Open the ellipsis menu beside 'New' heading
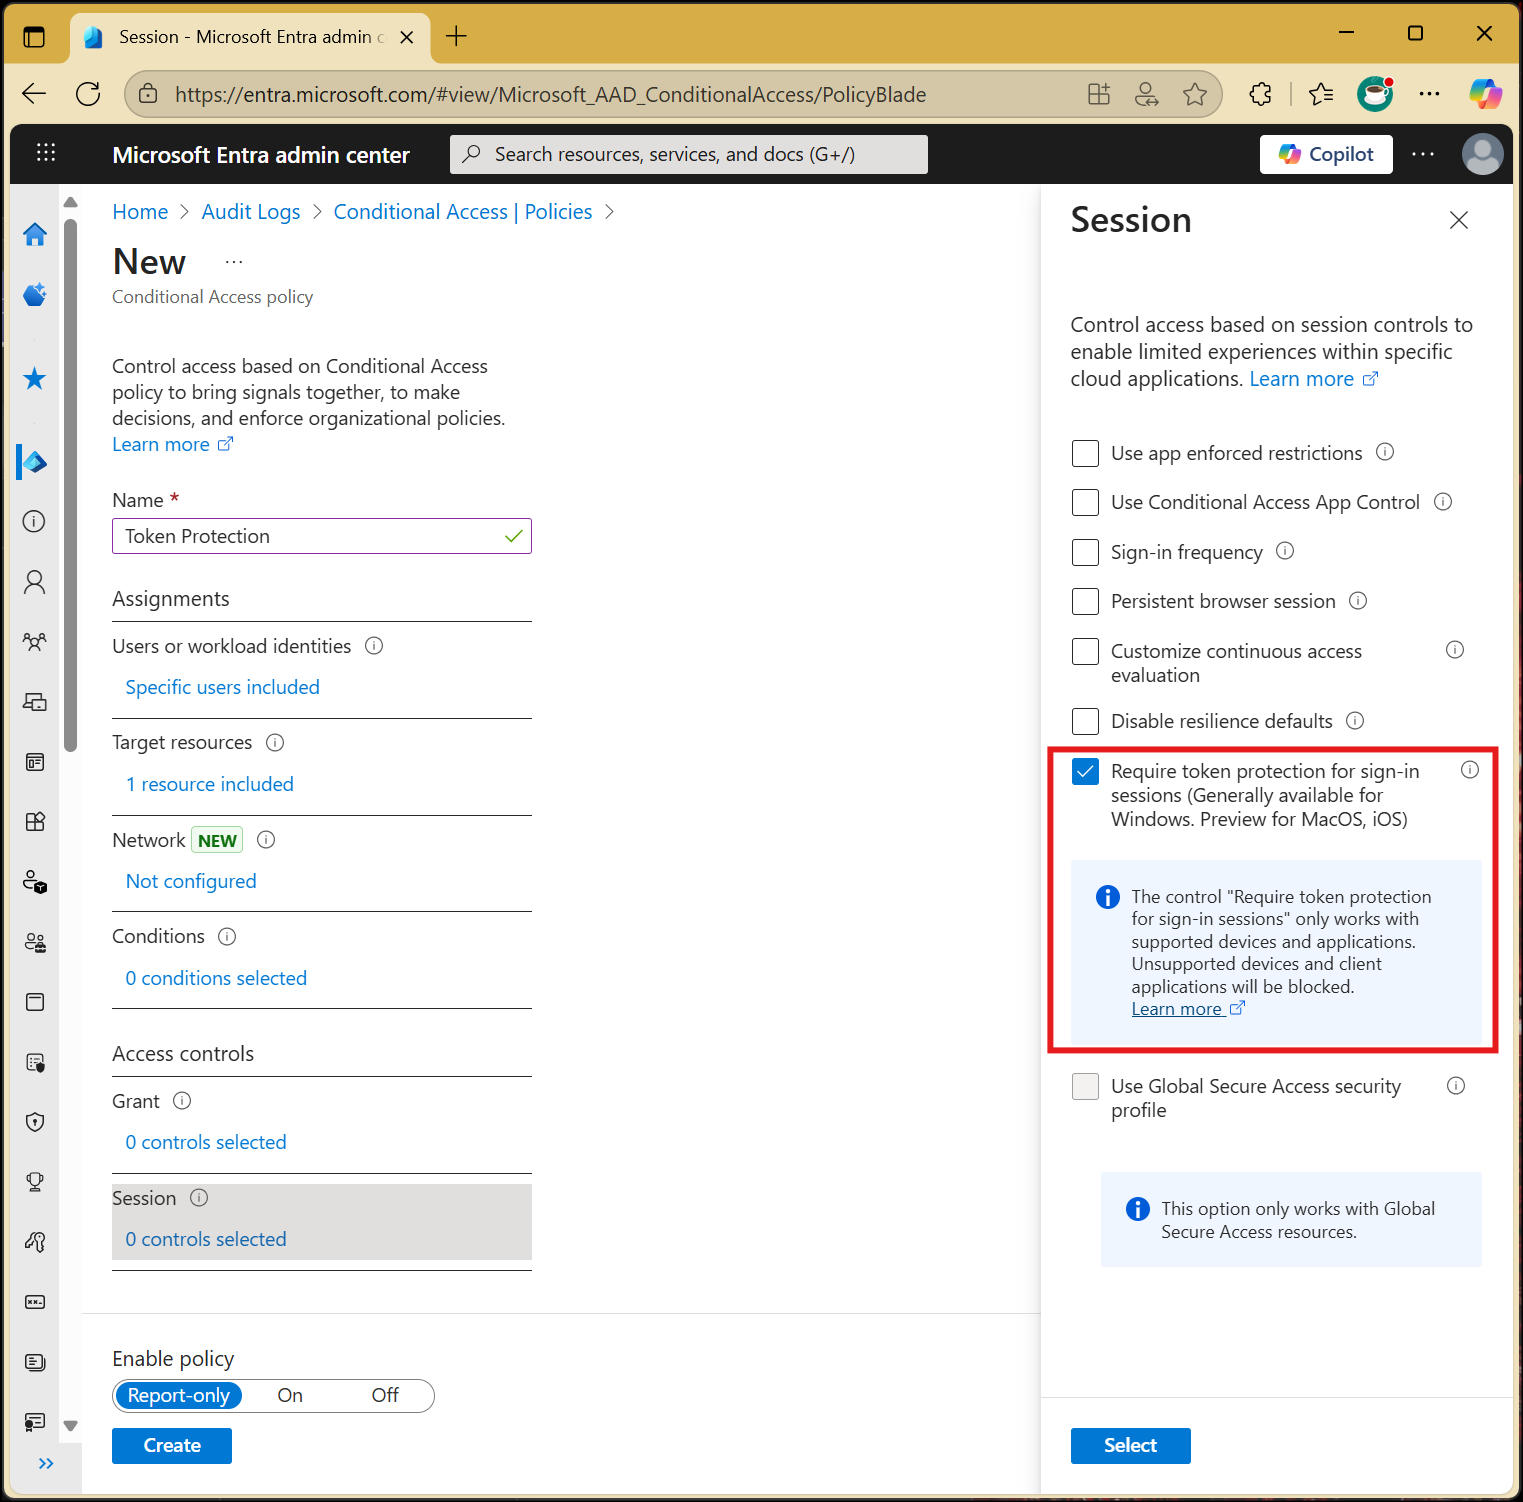The height and width of the screenshot is (1502, 1523). [233, 261]
